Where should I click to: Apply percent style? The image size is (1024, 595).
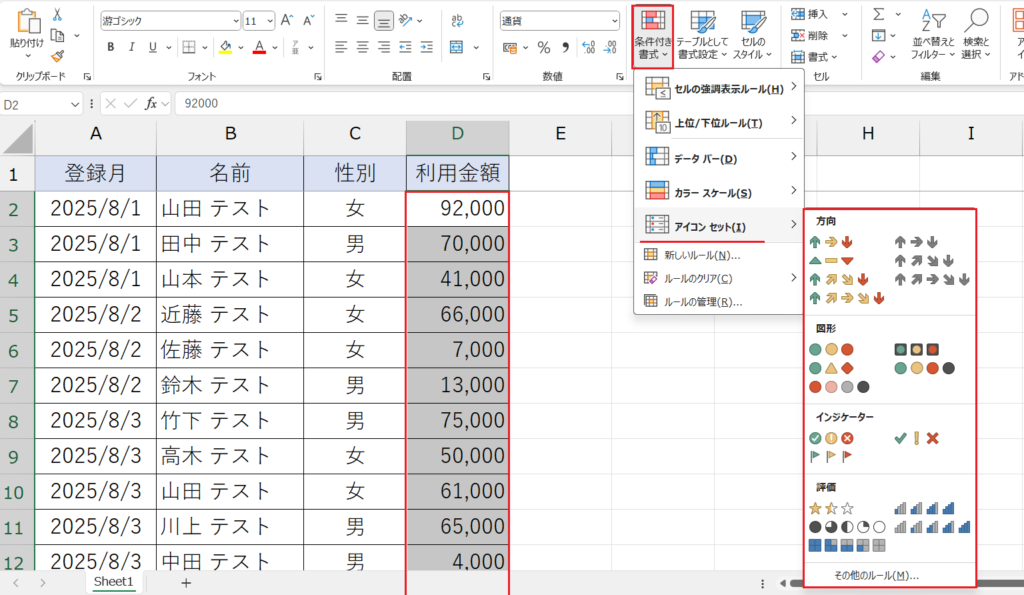coord(543,47)
